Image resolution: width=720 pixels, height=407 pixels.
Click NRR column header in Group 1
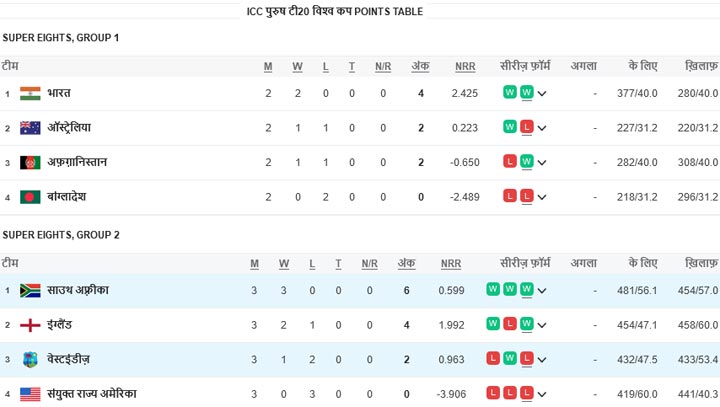465,67
